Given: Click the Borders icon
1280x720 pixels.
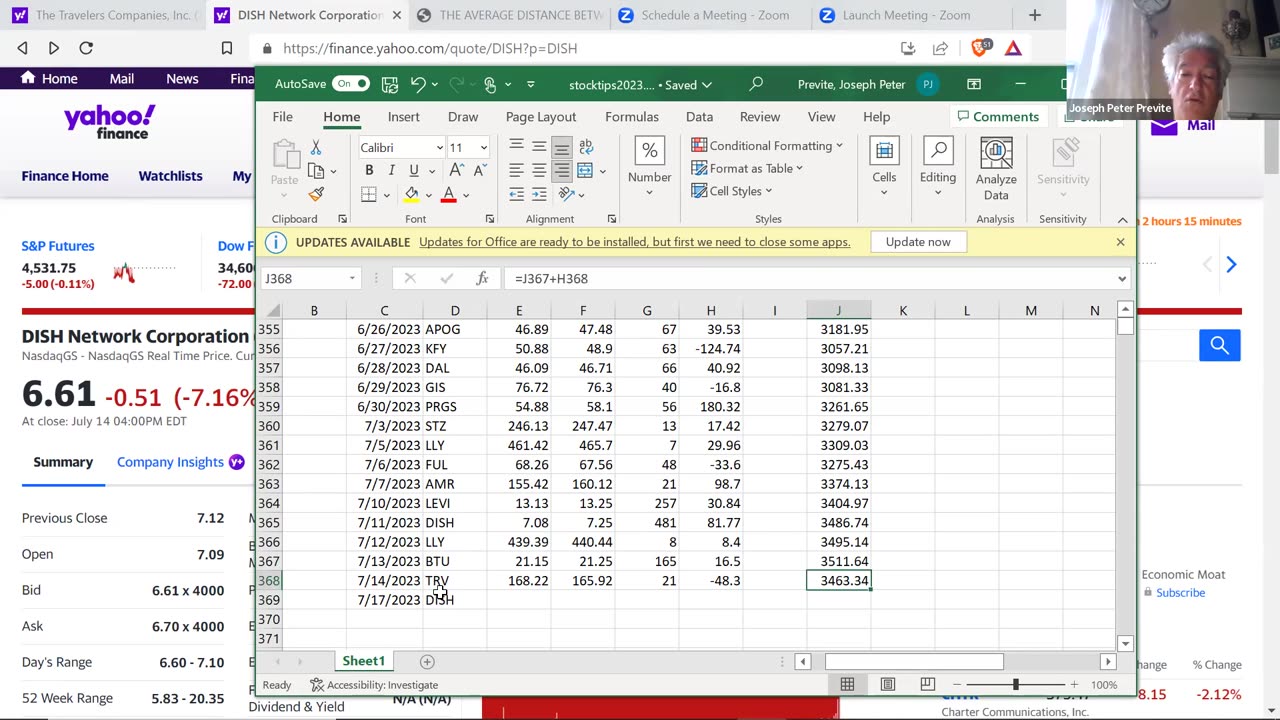Looking at the screenshot, I should click(x=369, y=195).
